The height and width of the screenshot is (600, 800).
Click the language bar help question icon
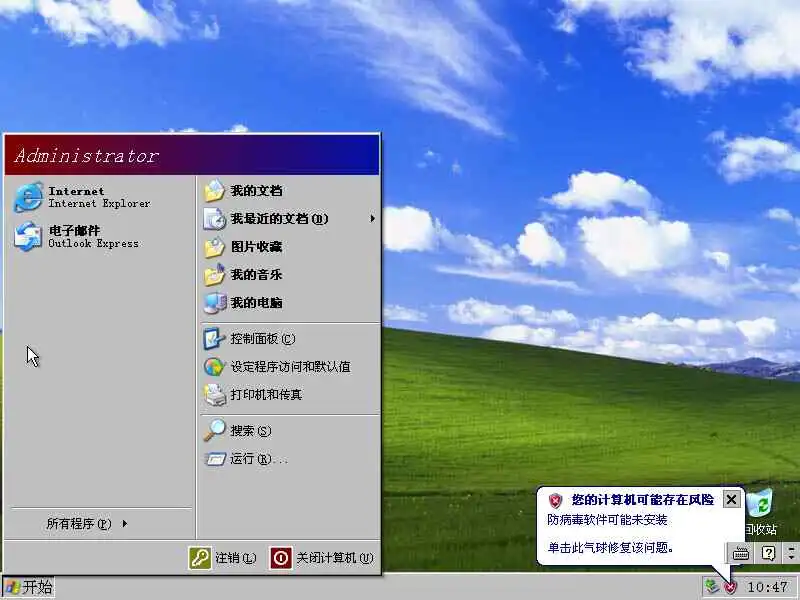tap(768, 553)
